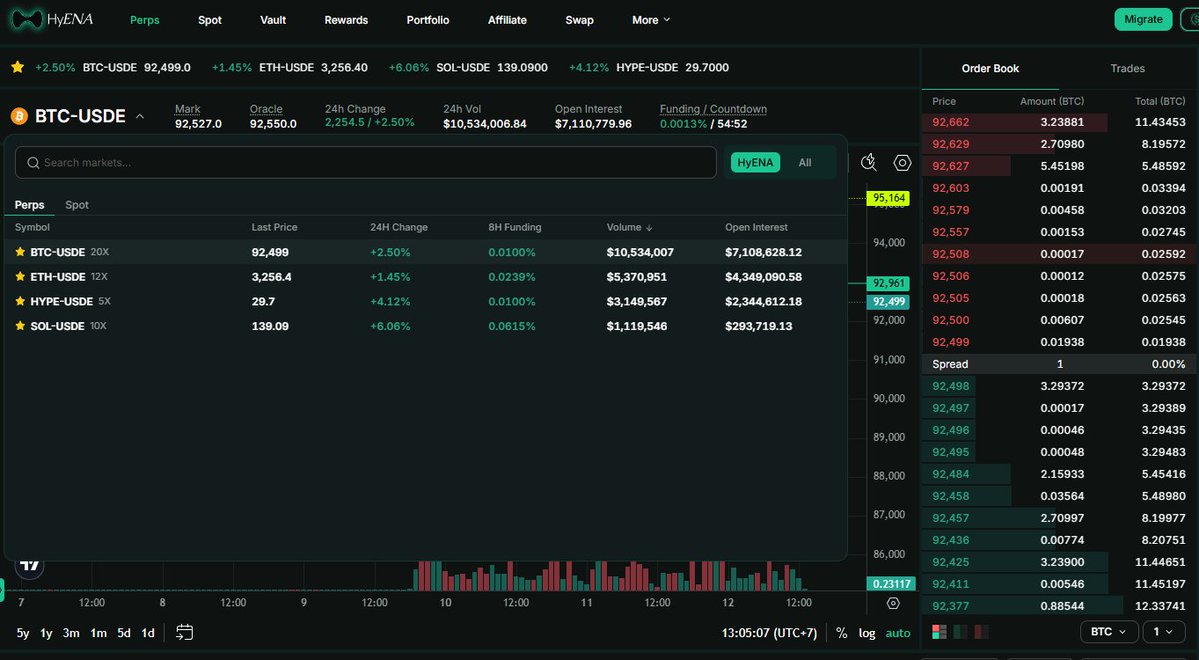Select BTC-USDE in ticker bar
Screen dimensions: 1199x660
tap(112, 67)
